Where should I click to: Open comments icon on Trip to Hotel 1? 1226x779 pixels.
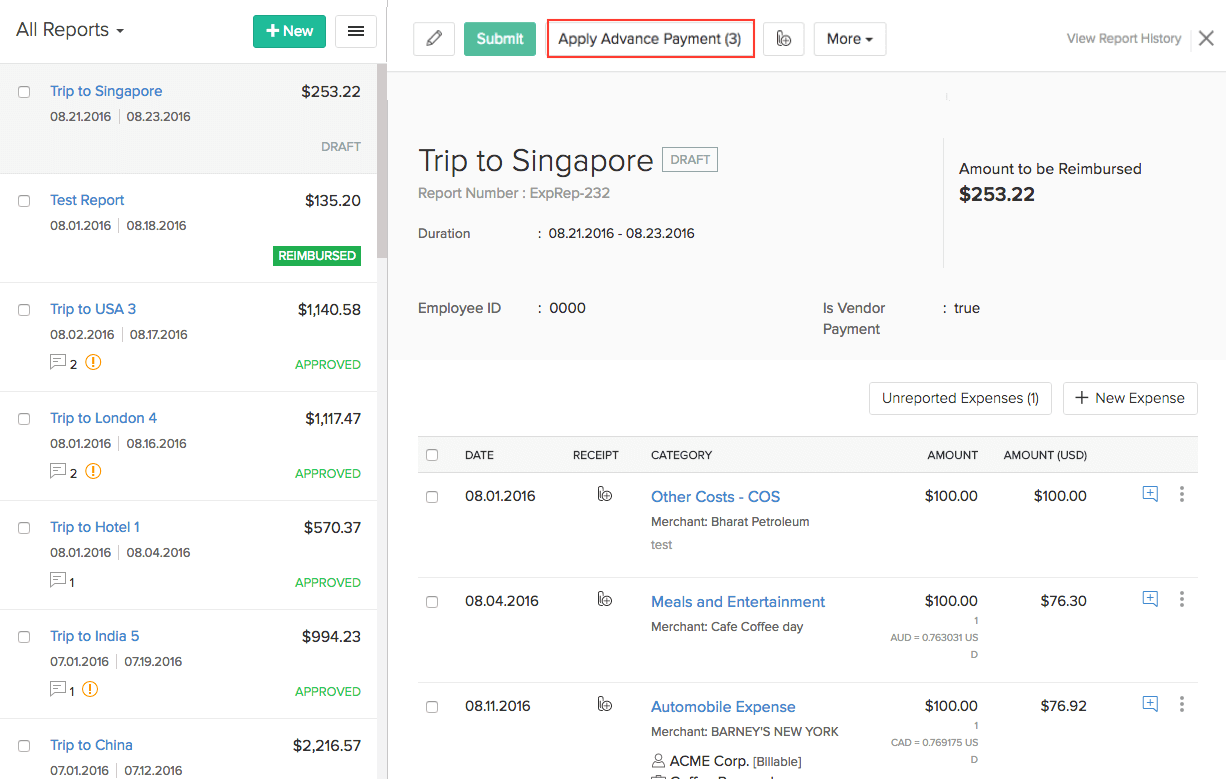coord(58,580)
